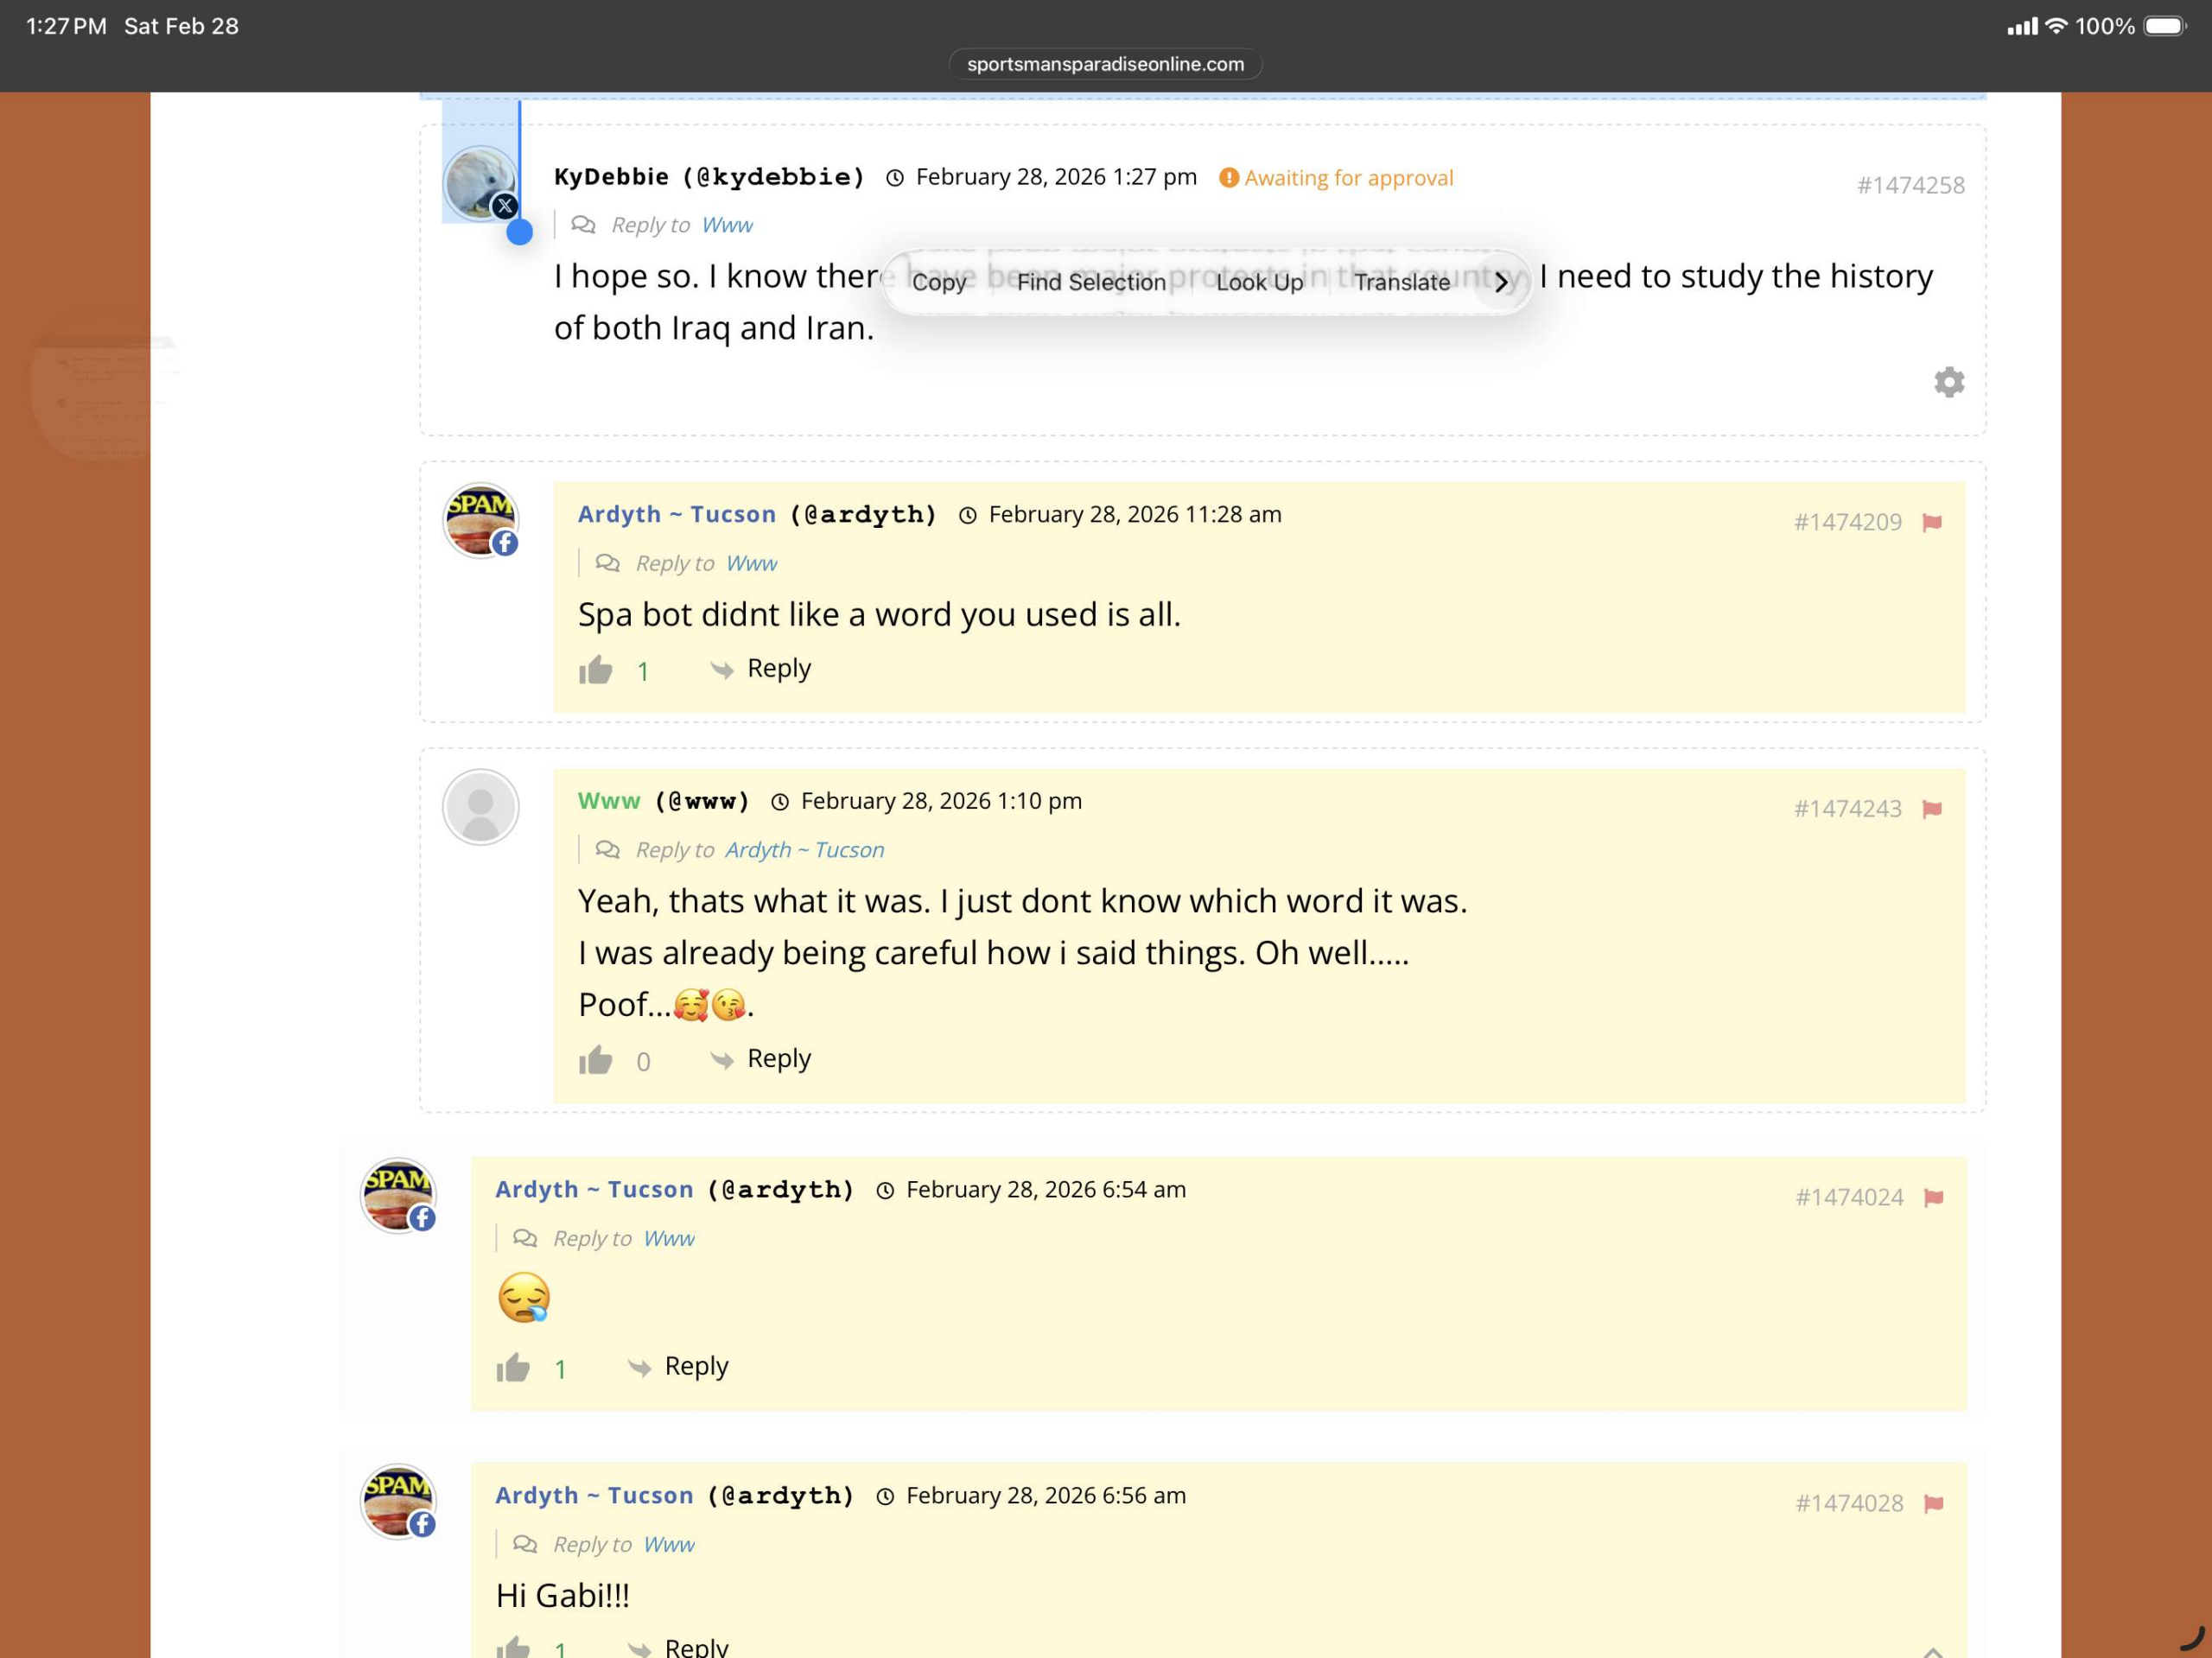This screenshot has width=2212, height=1658.
Task: Reply to Www's 1:10 pm post
Action: click(x=761, y=1058)
